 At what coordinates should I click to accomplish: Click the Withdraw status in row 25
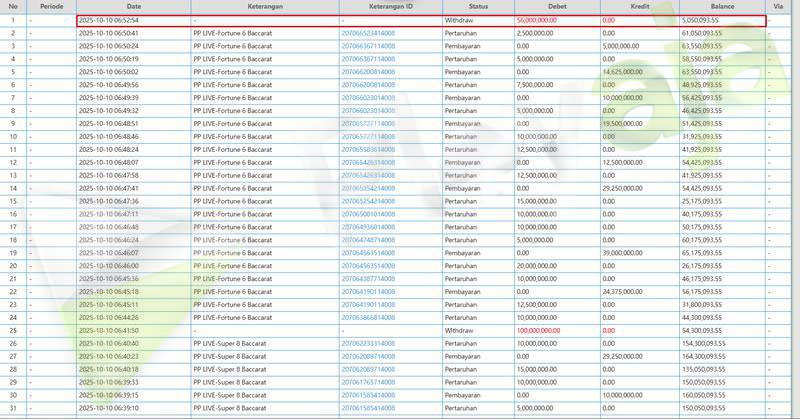[459, 330]
